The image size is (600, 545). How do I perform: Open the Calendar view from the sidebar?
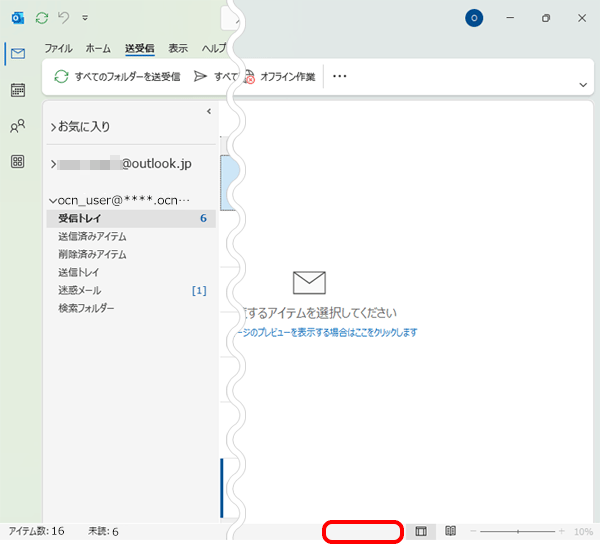click(x=17, y=90)
